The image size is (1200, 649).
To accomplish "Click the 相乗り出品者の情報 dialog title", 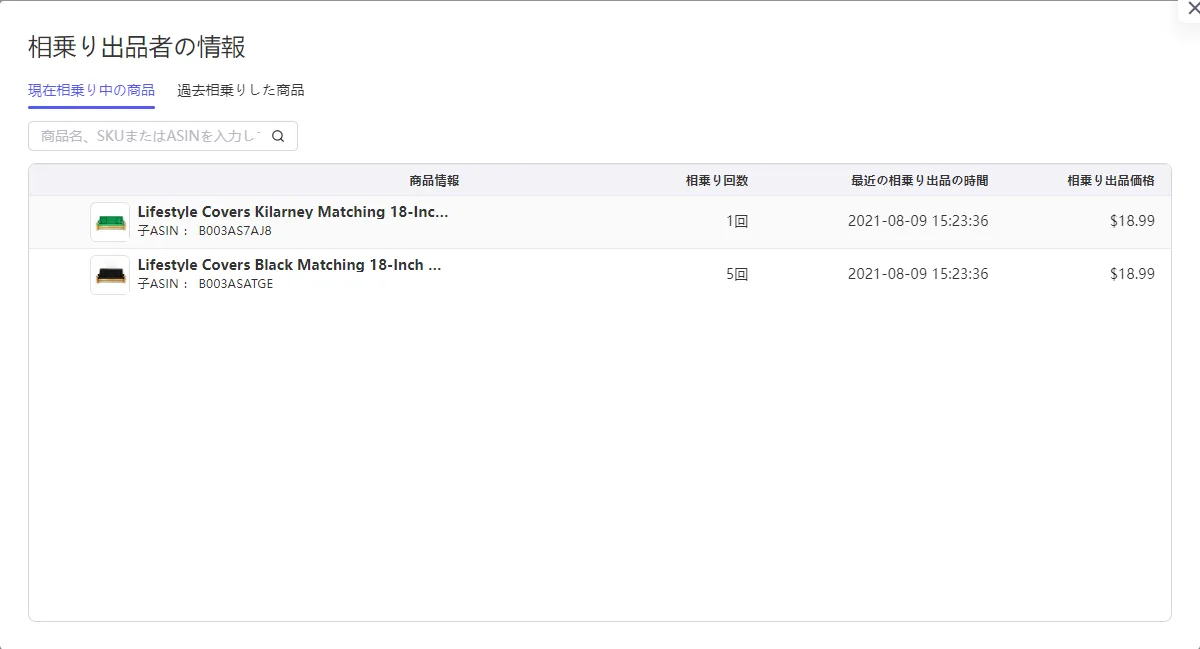I will point(137,46).
